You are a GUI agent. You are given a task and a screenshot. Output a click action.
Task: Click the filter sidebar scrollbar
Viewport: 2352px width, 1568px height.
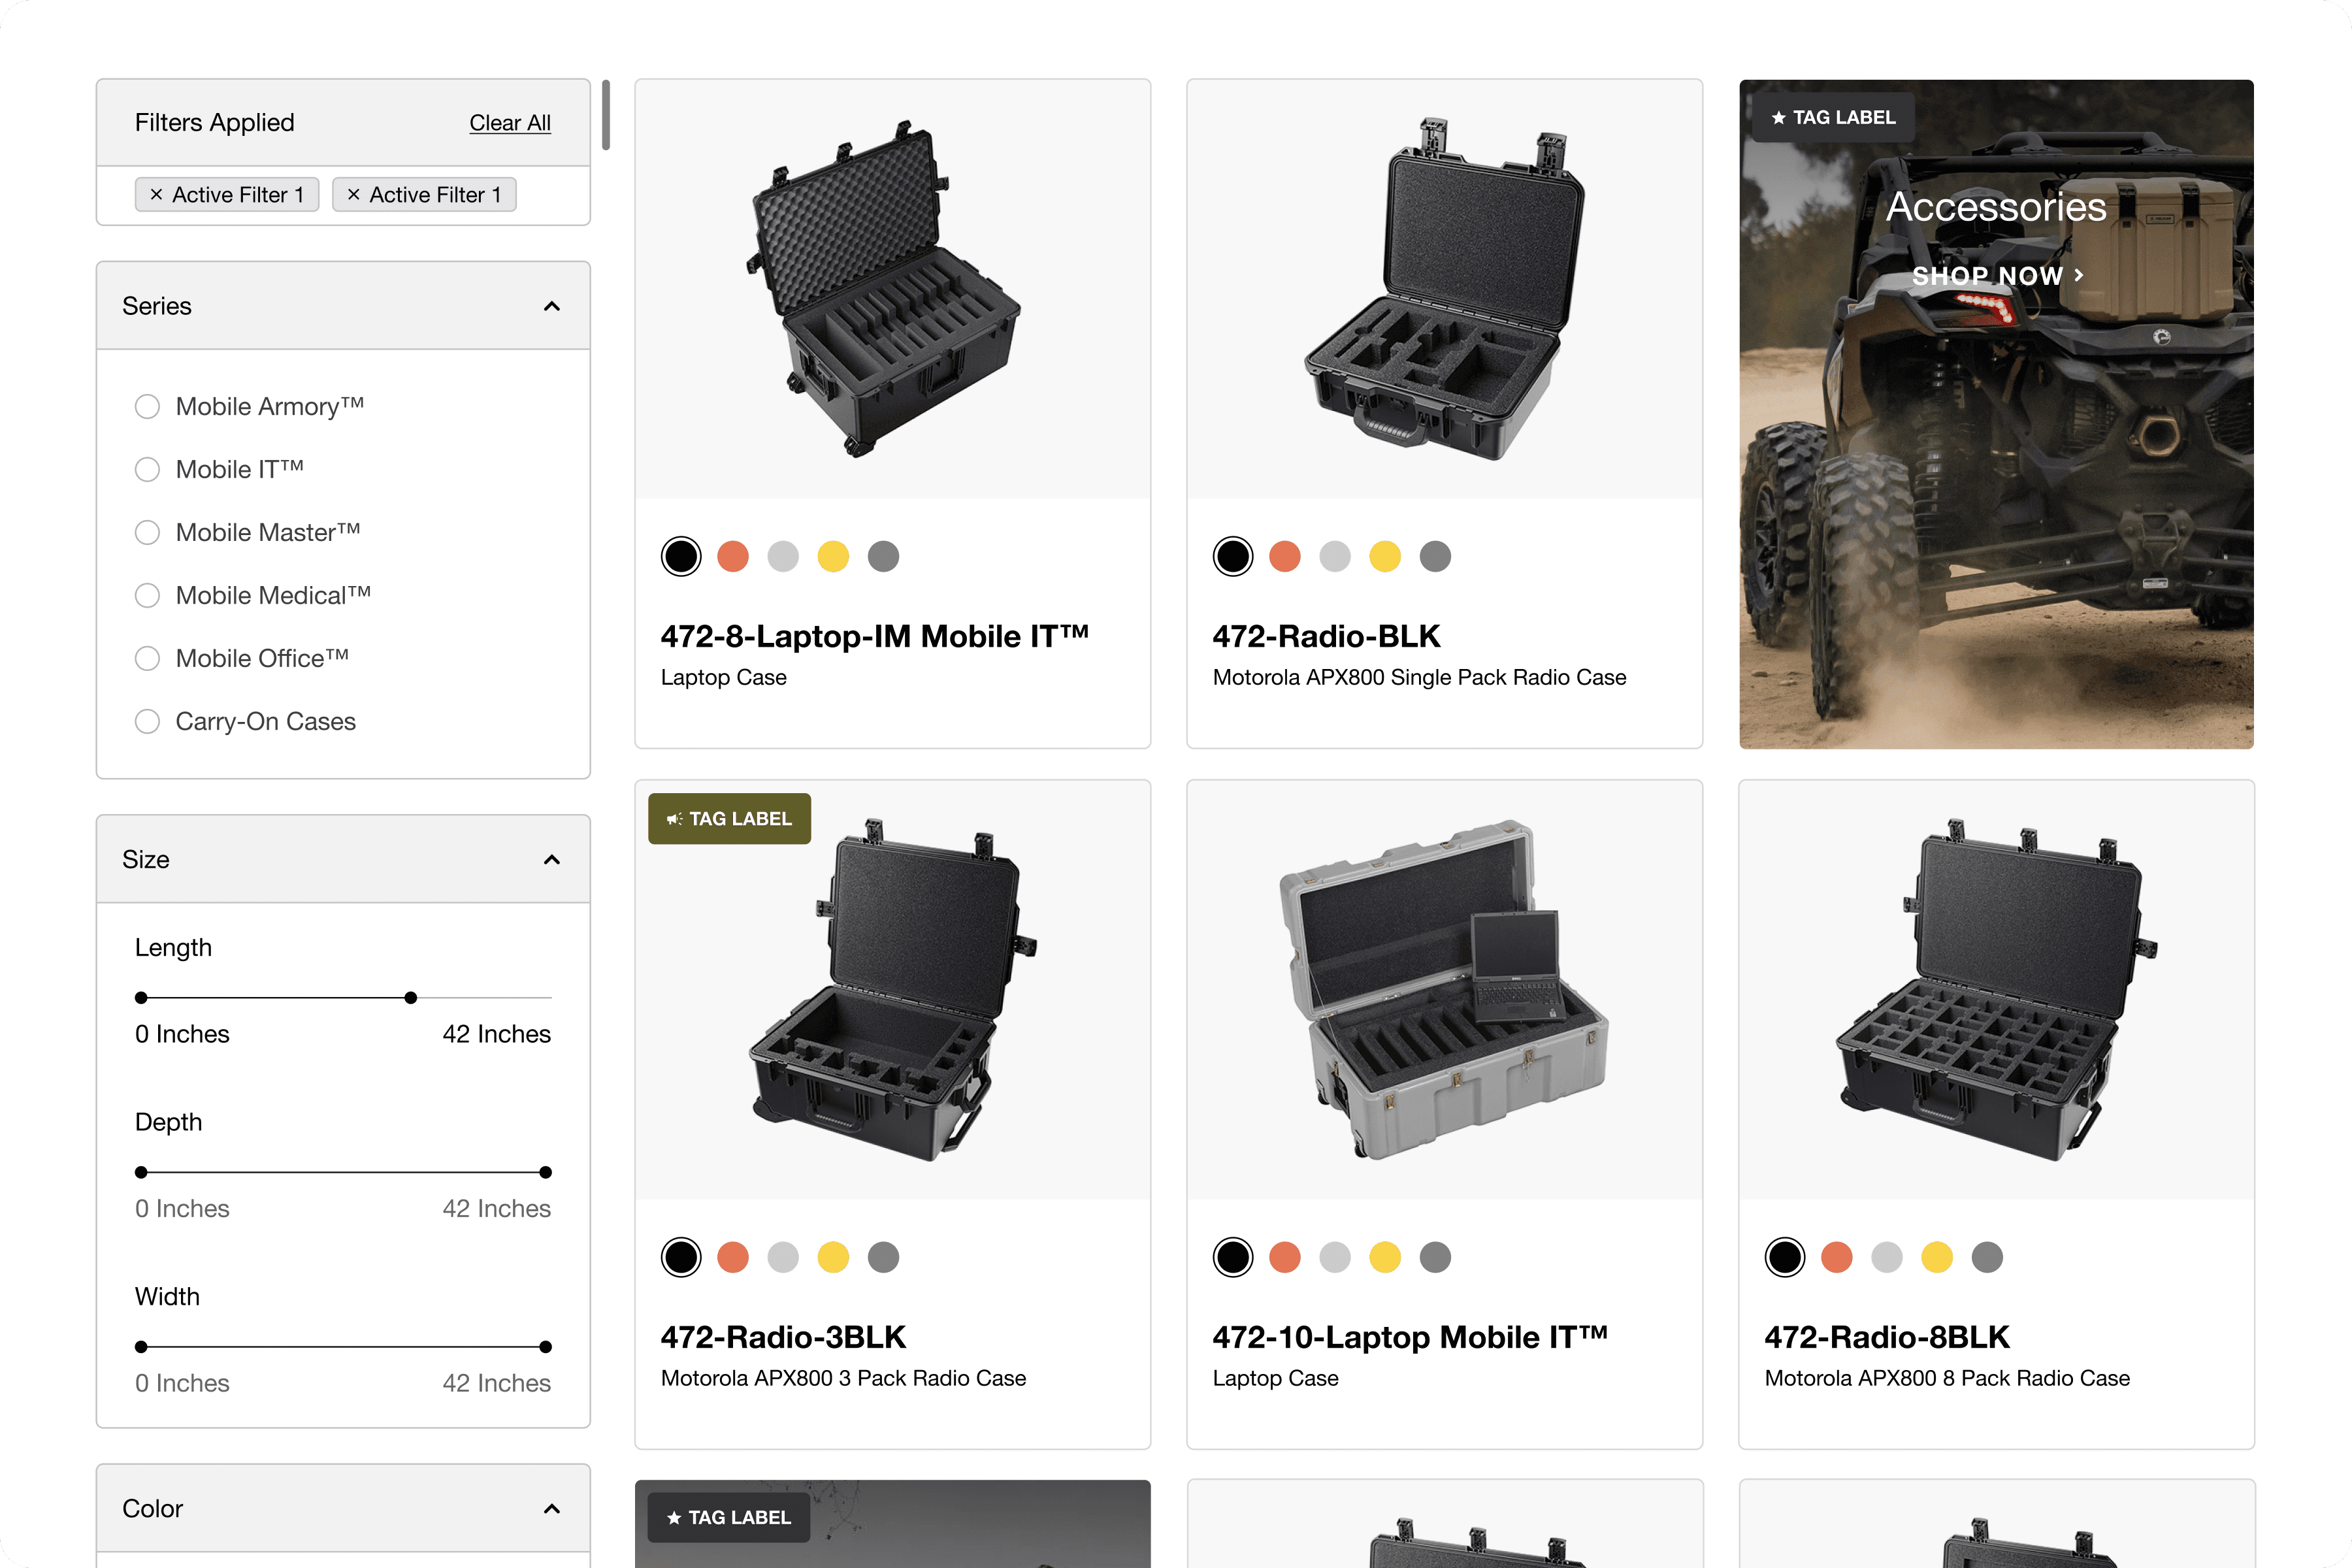606,115
